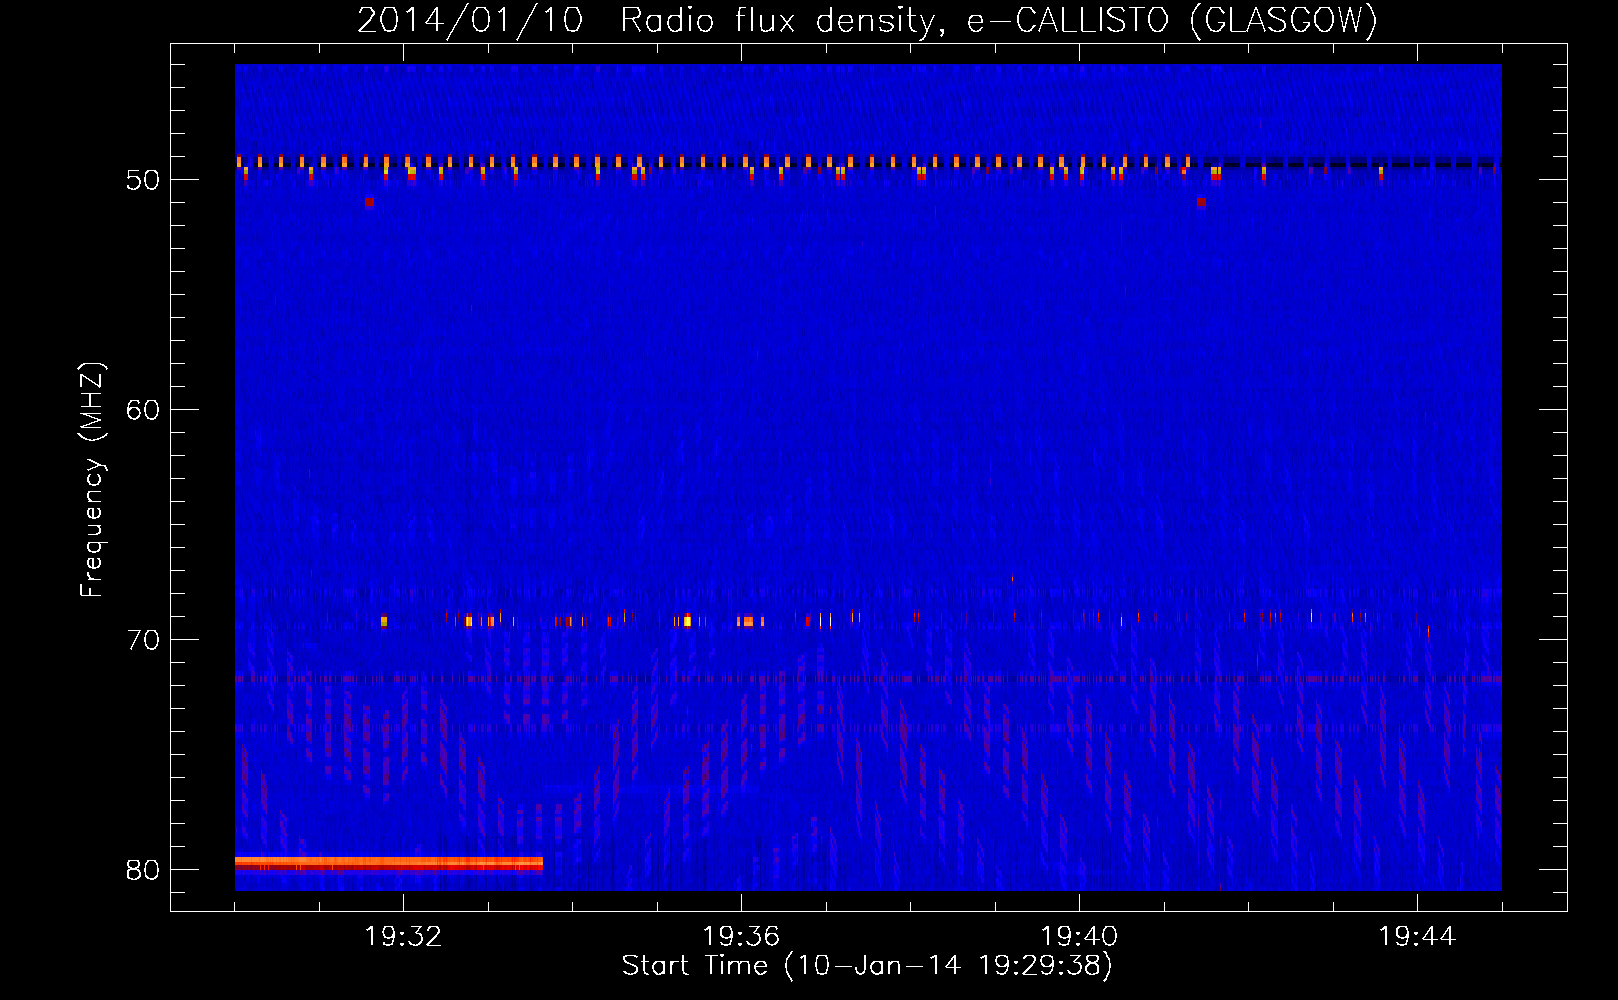The width and height of the screenshot is (1618, 1000).
Task: Click the 80 frequency tick label
Action: click(143, 870)
